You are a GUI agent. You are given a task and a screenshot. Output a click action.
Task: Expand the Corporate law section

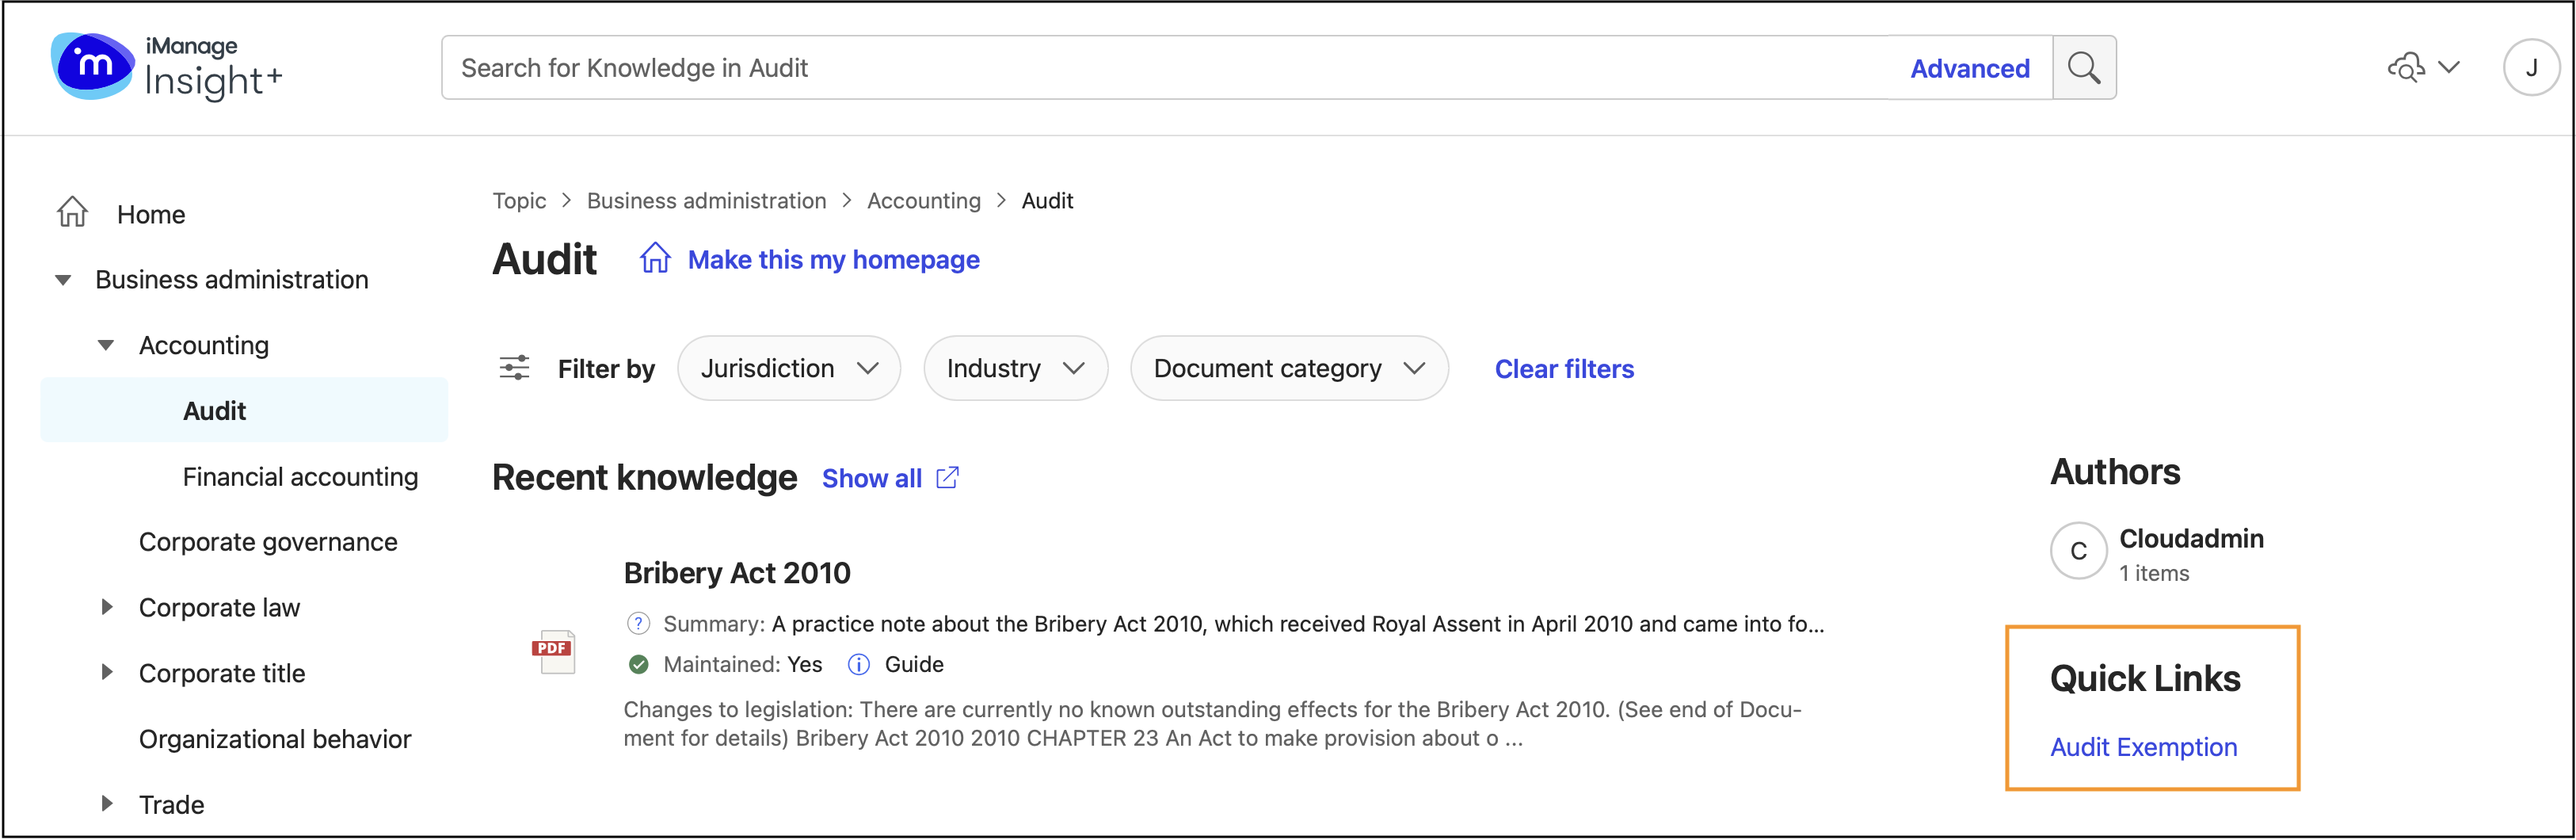107,607
